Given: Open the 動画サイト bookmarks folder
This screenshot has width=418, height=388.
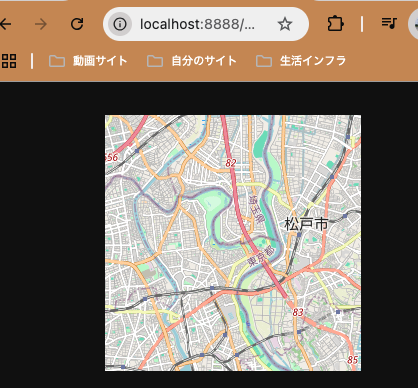Looking at the screenshot, I should (x=88, y=61).
